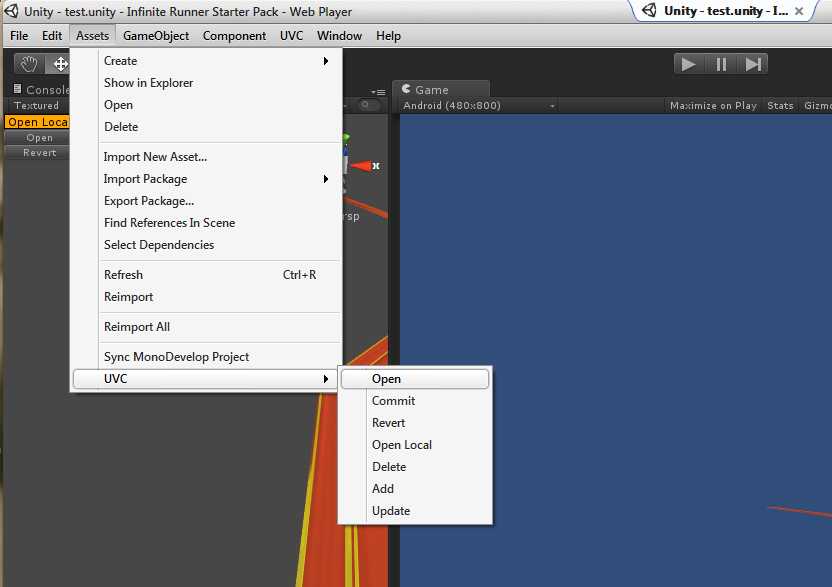Open the File menu
Screen dimensions: 832x587
(19, 36)
